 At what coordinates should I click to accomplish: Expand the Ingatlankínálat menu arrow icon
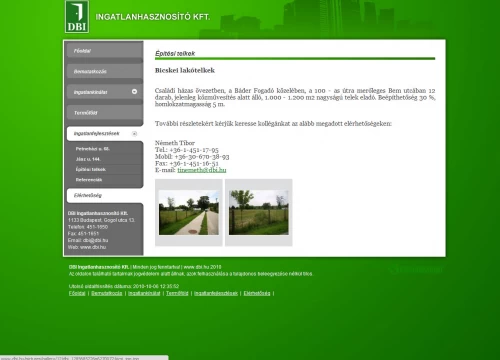134,91
